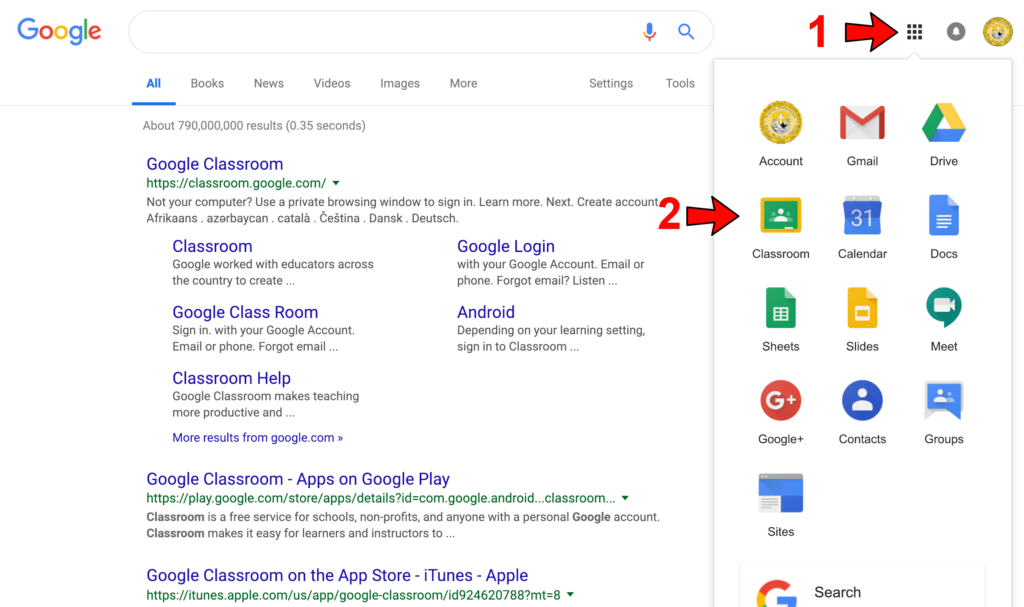1024x607 pixels.
Task: Switch to the Books tab
Action: tap(207, 84)
